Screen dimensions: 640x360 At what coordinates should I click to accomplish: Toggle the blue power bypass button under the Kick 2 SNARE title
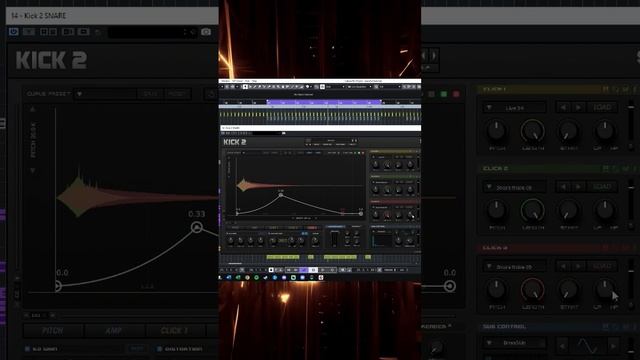click(x=14, y=31)
